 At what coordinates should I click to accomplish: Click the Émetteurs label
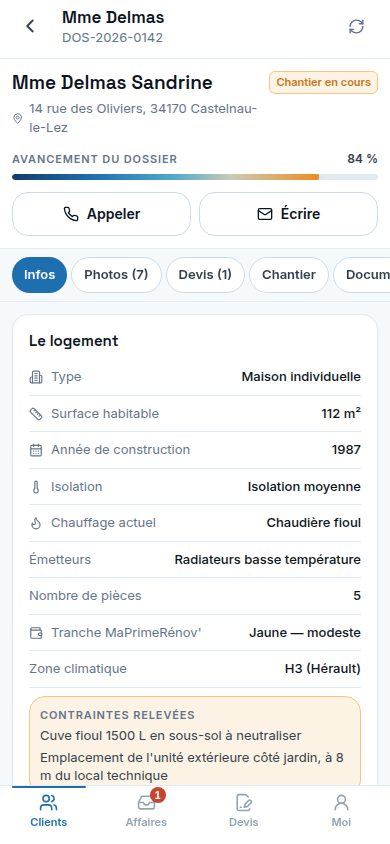coord(60,560)
